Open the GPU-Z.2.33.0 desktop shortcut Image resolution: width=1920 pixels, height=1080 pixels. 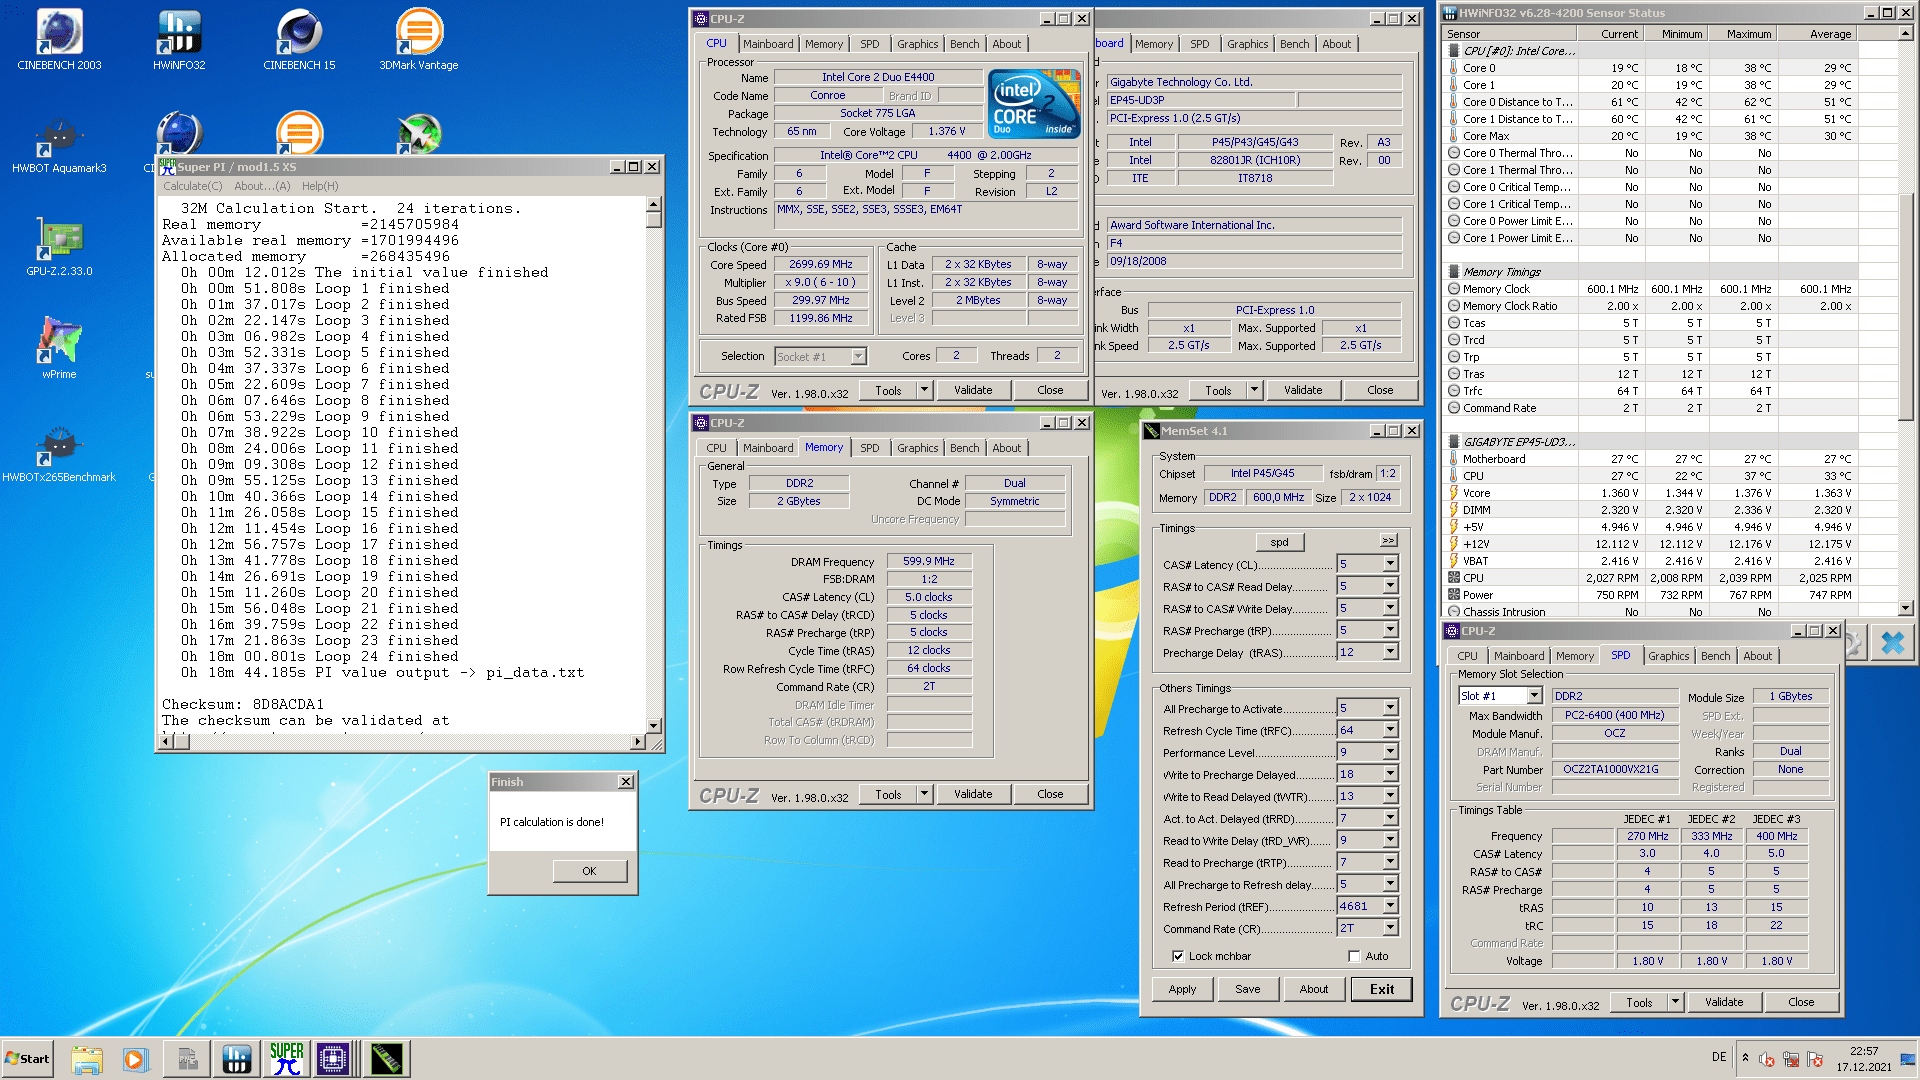(x=59, y=248)
